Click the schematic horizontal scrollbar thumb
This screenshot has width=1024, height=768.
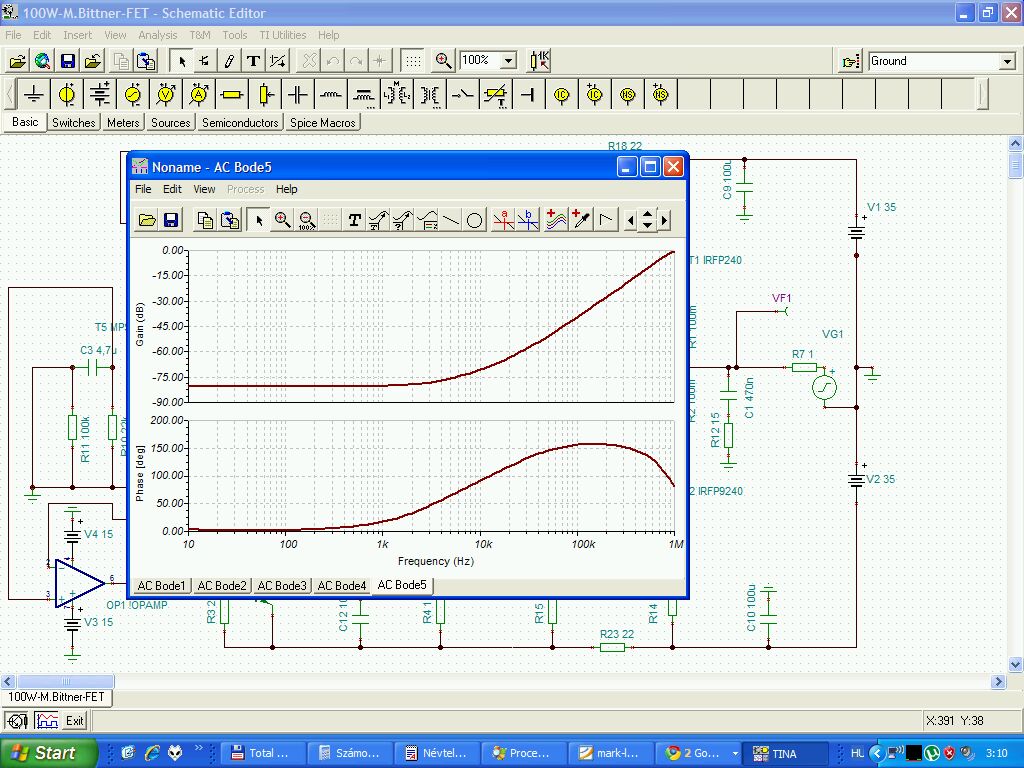[65, 681]
